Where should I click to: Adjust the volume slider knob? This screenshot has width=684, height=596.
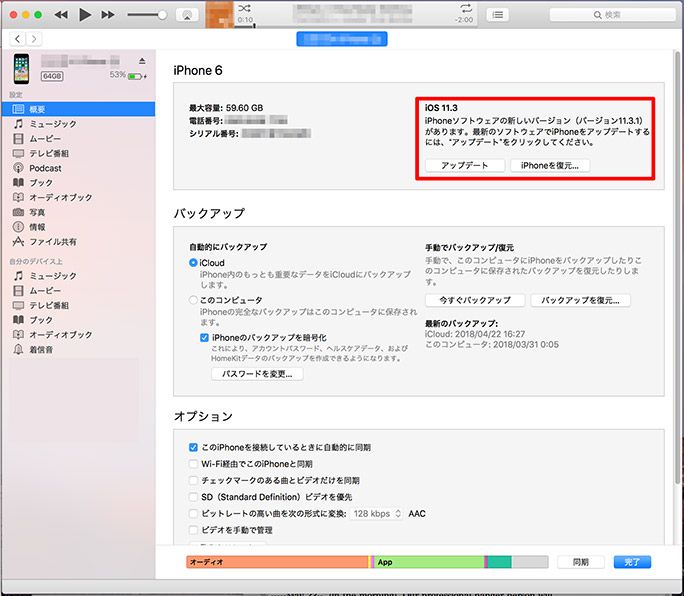tap(162, 15)
